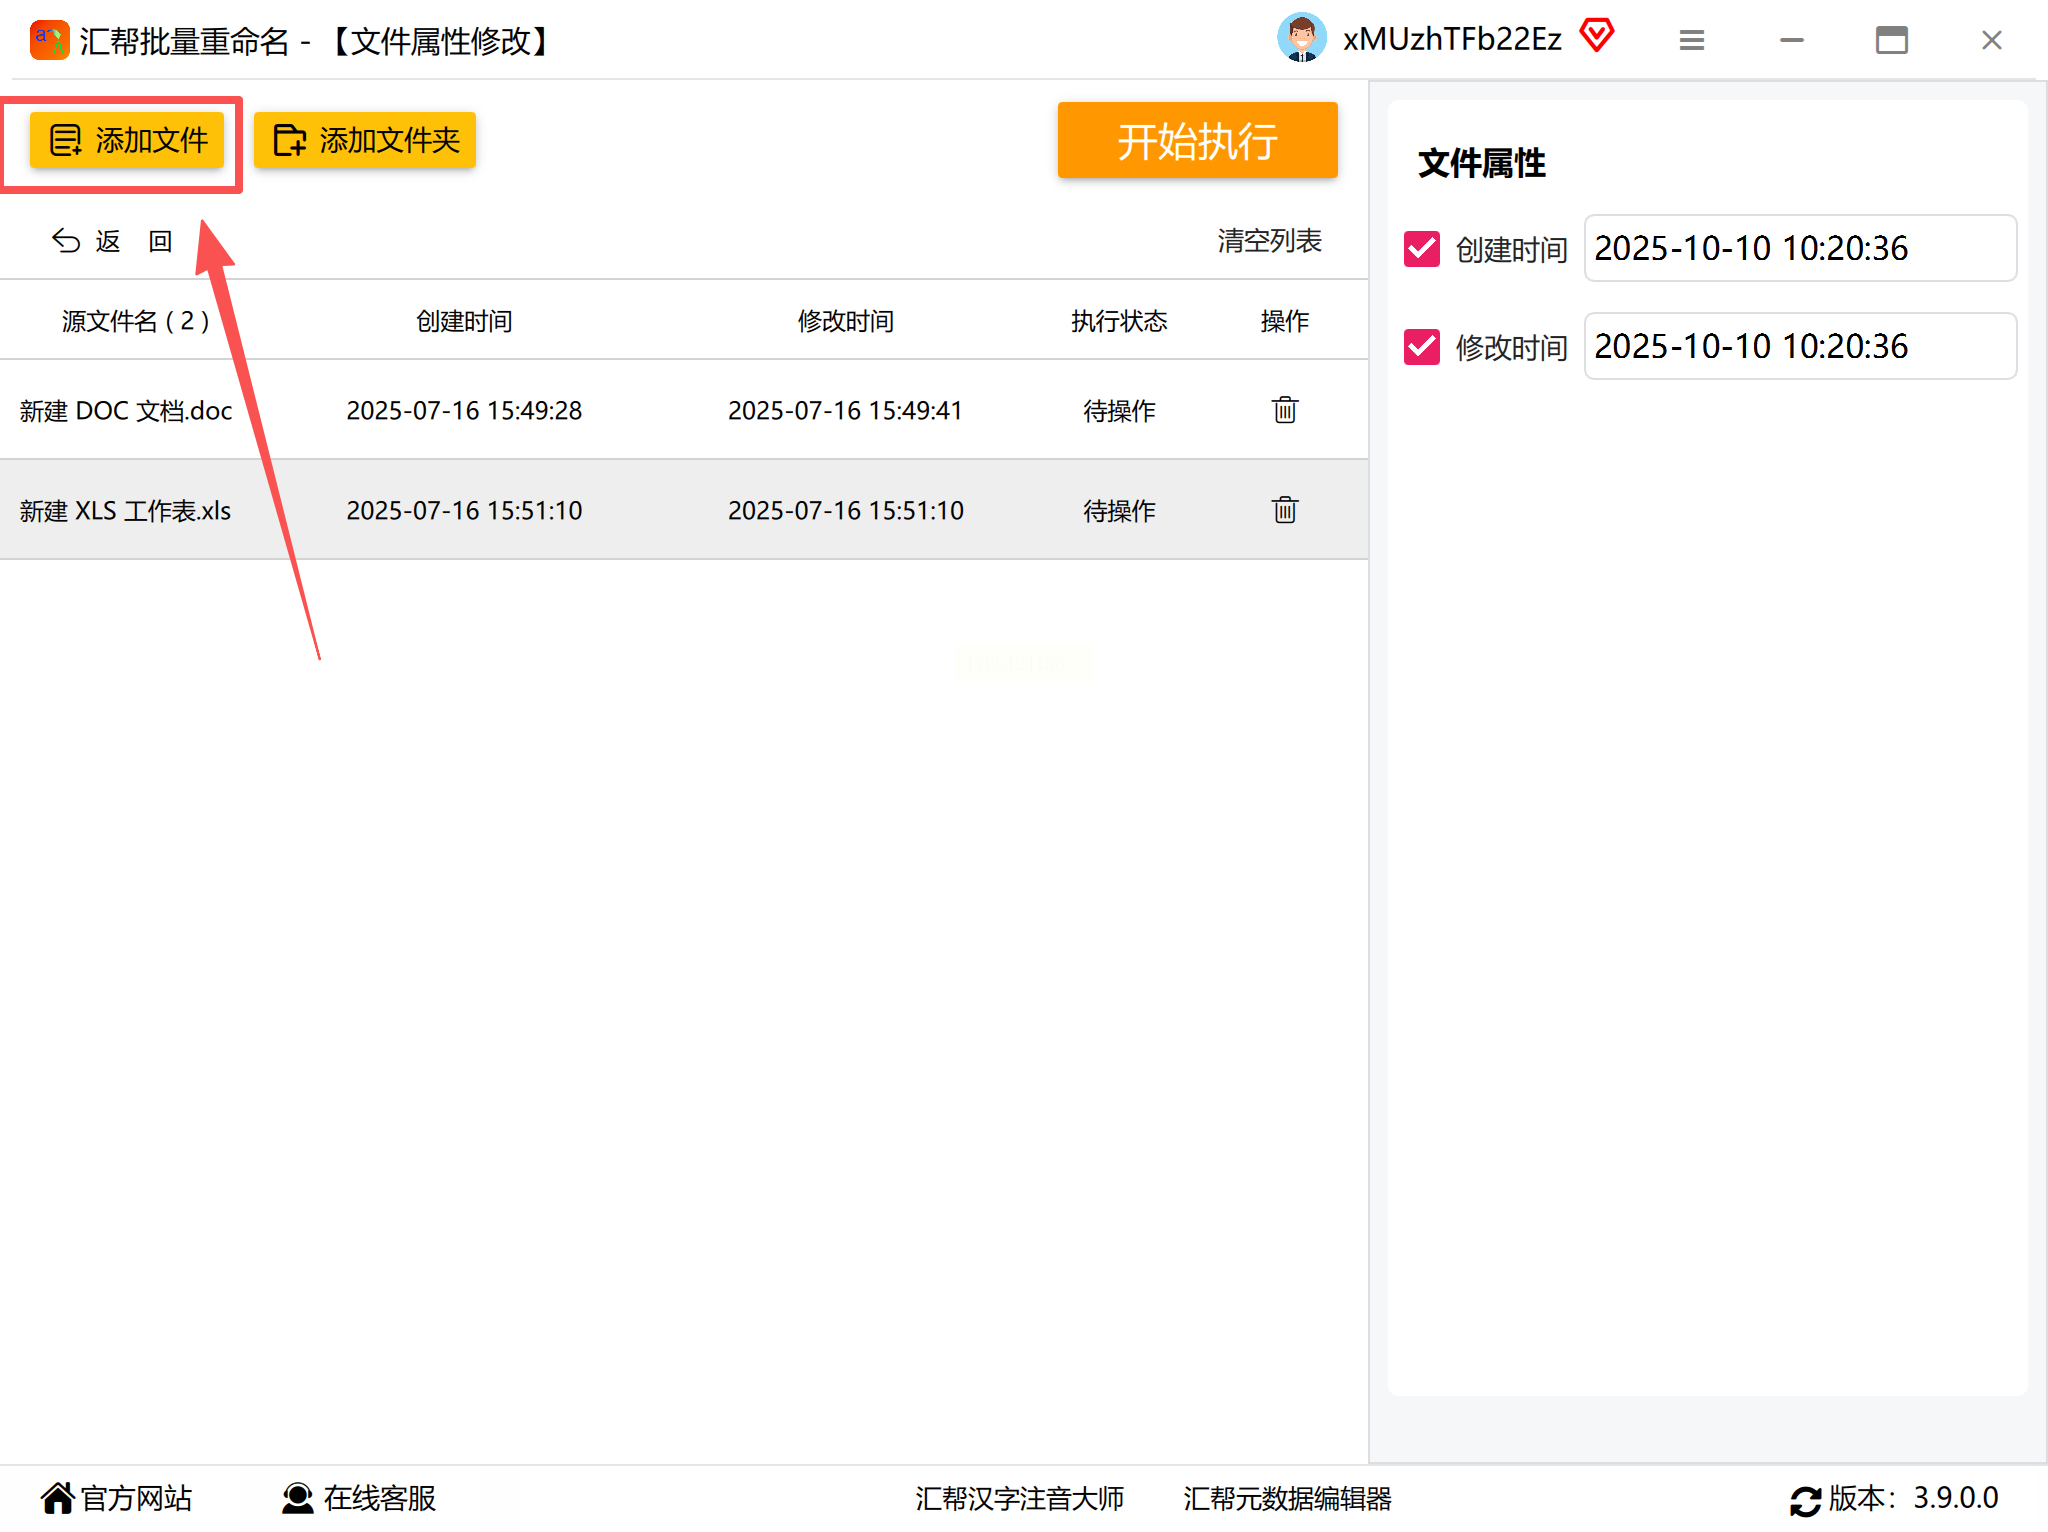2048x1532 pixels.
Task: Open 汇帮元数据编辑器 link
Action: pyautogui.click(x=1287, y=1498)
